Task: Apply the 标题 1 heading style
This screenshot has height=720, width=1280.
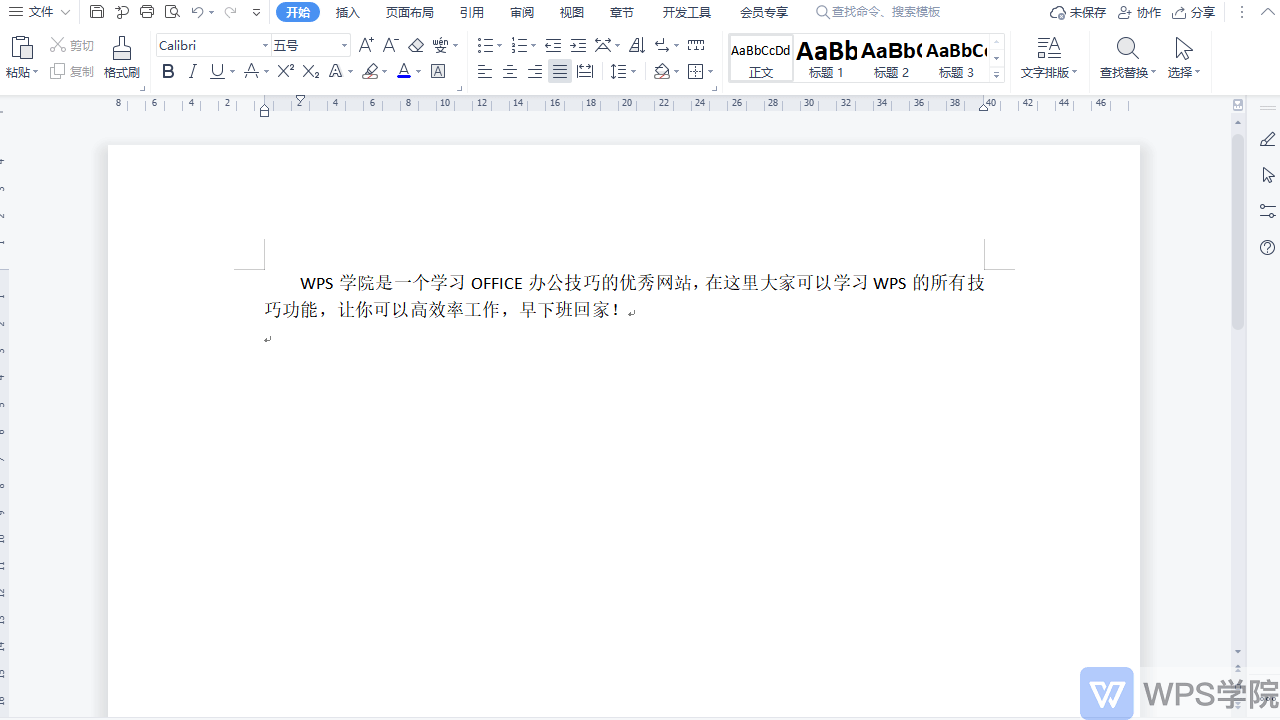Action: click(826, 58)
